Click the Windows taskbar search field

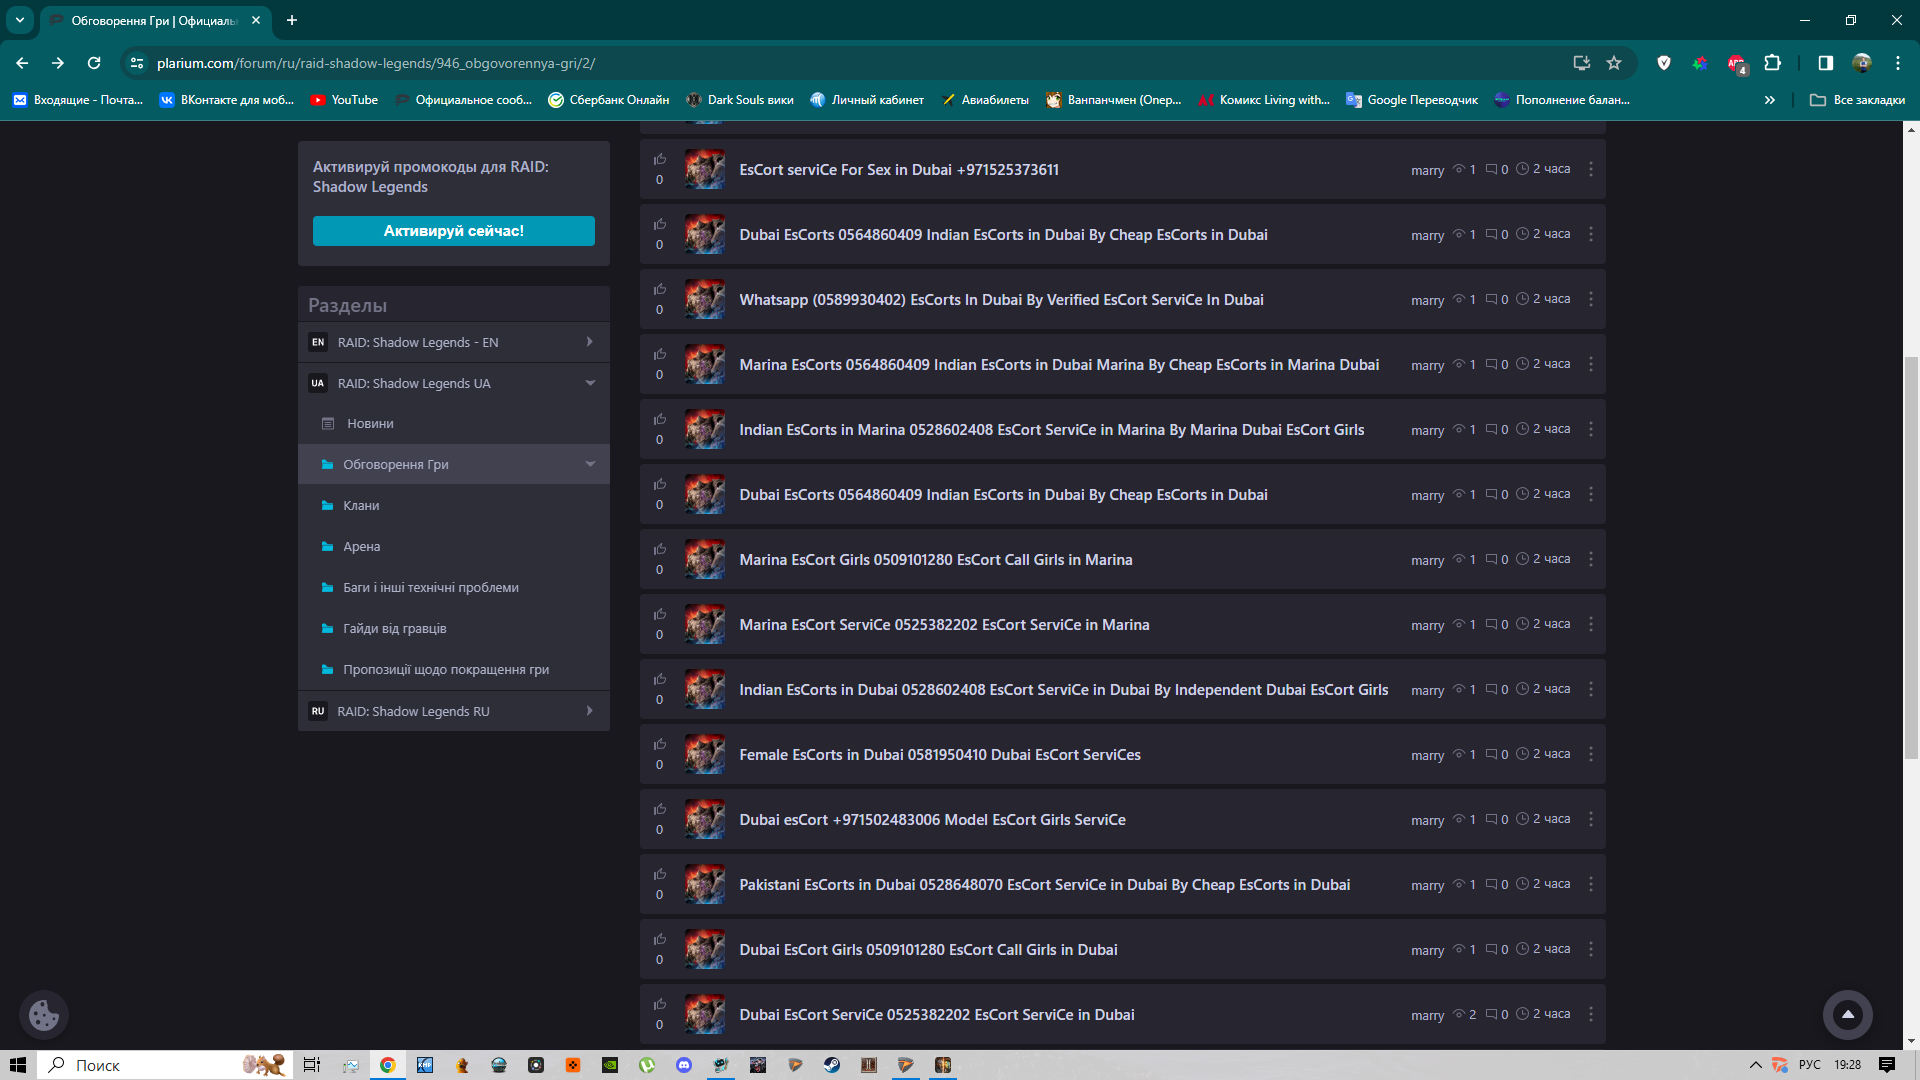click(165, 1065)
